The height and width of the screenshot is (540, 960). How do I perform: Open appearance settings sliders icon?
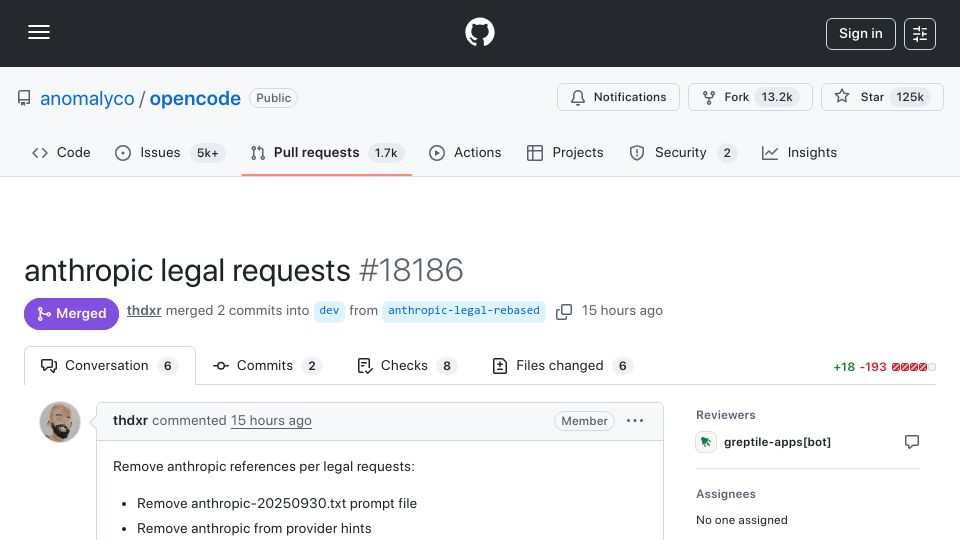coord(920,34)
